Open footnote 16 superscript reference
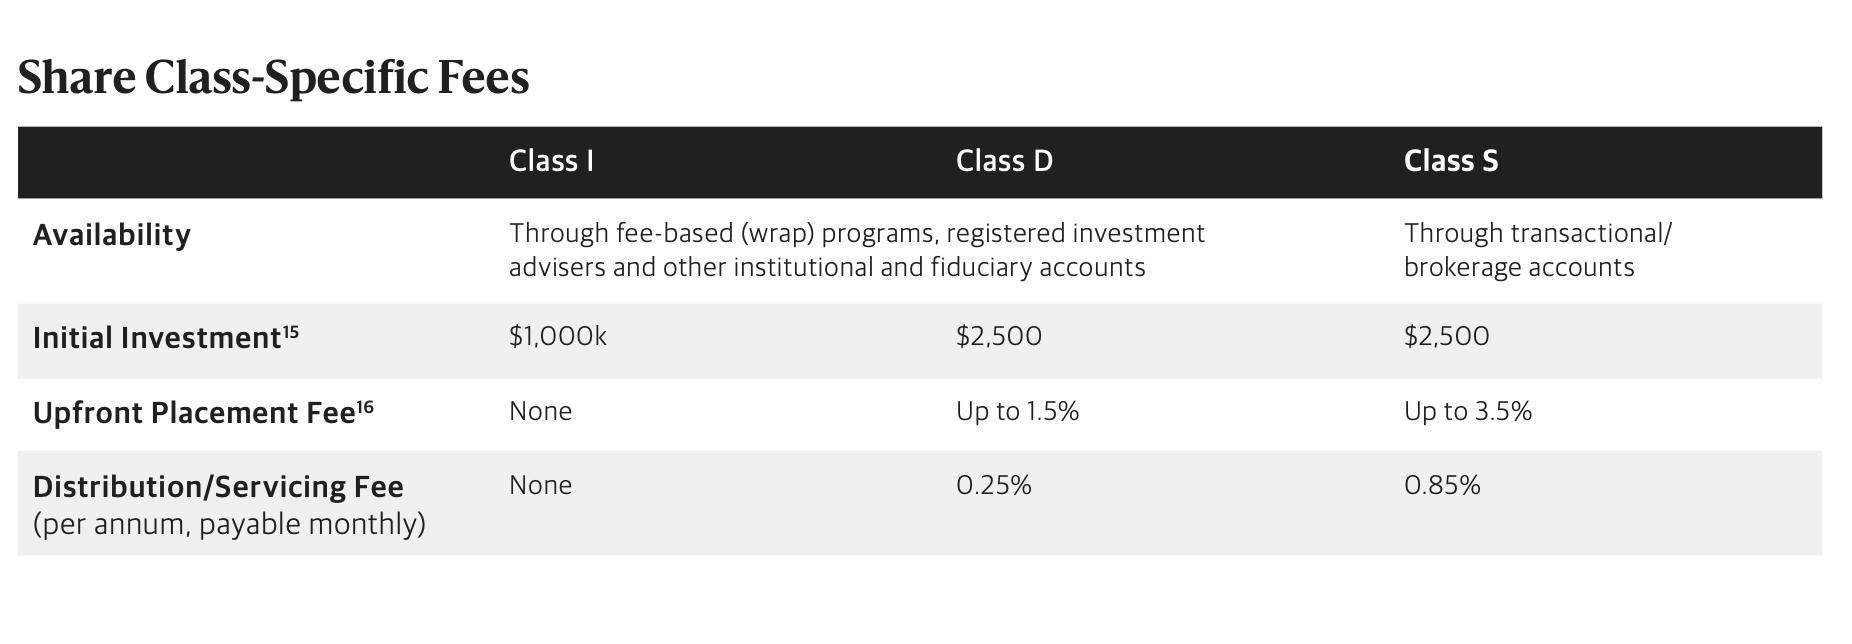1852x644 pixels. pyautogui.click(x=365, y=406)
